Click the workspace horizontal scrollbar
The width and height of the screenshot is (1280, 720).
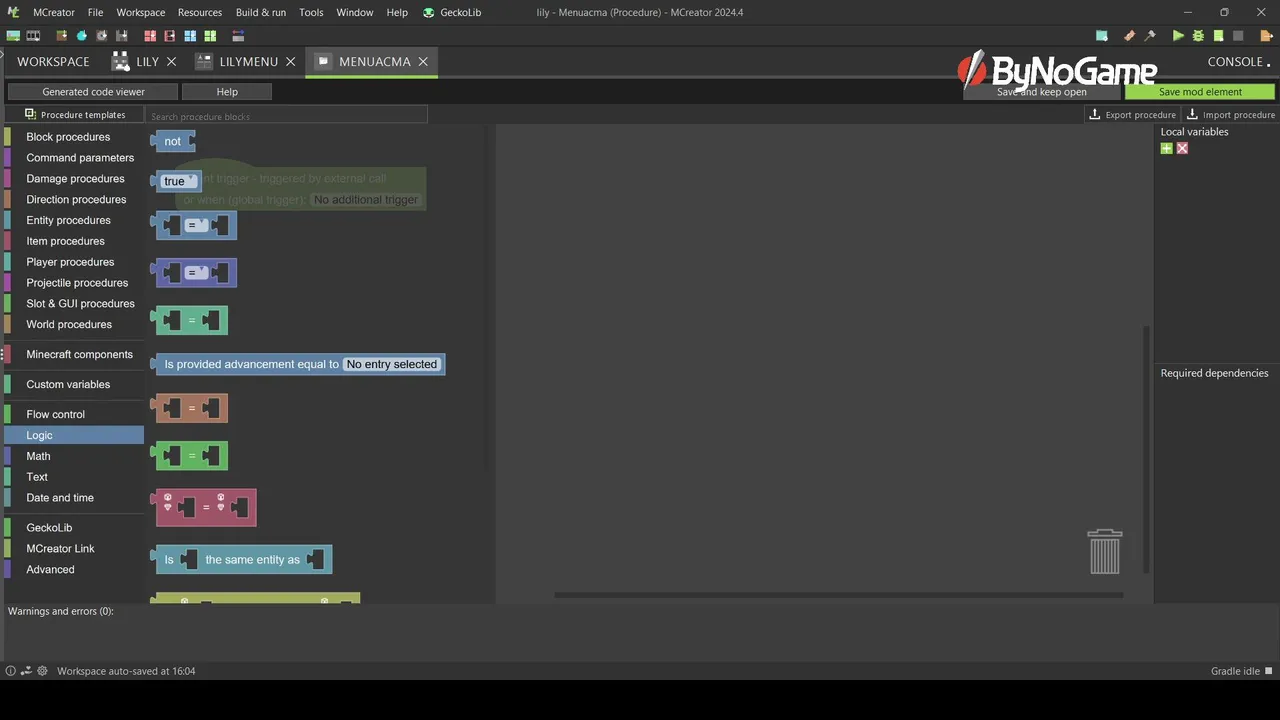839,595
